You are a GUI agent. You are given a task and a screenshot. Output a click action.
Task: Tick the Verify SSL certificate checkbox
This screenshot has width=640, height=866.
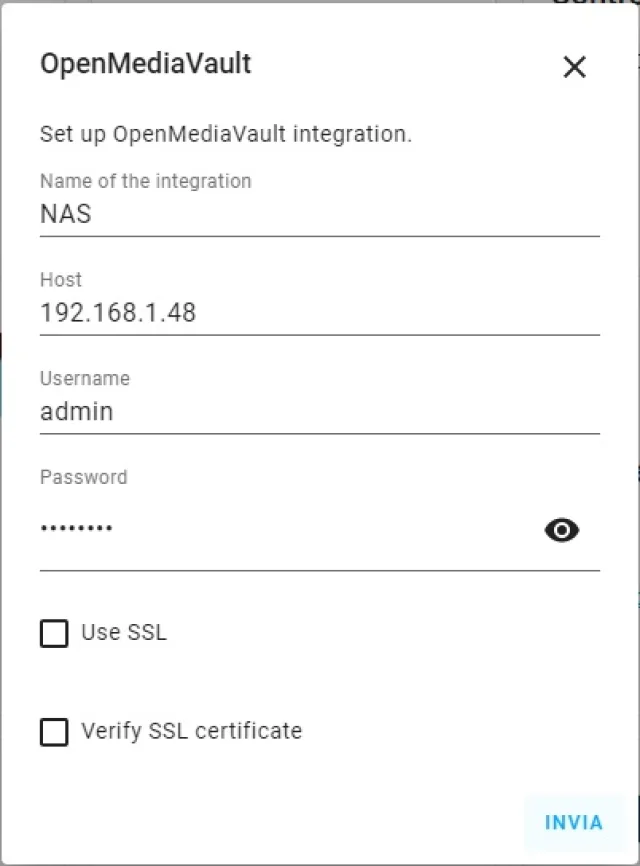(x=54, y=732)
